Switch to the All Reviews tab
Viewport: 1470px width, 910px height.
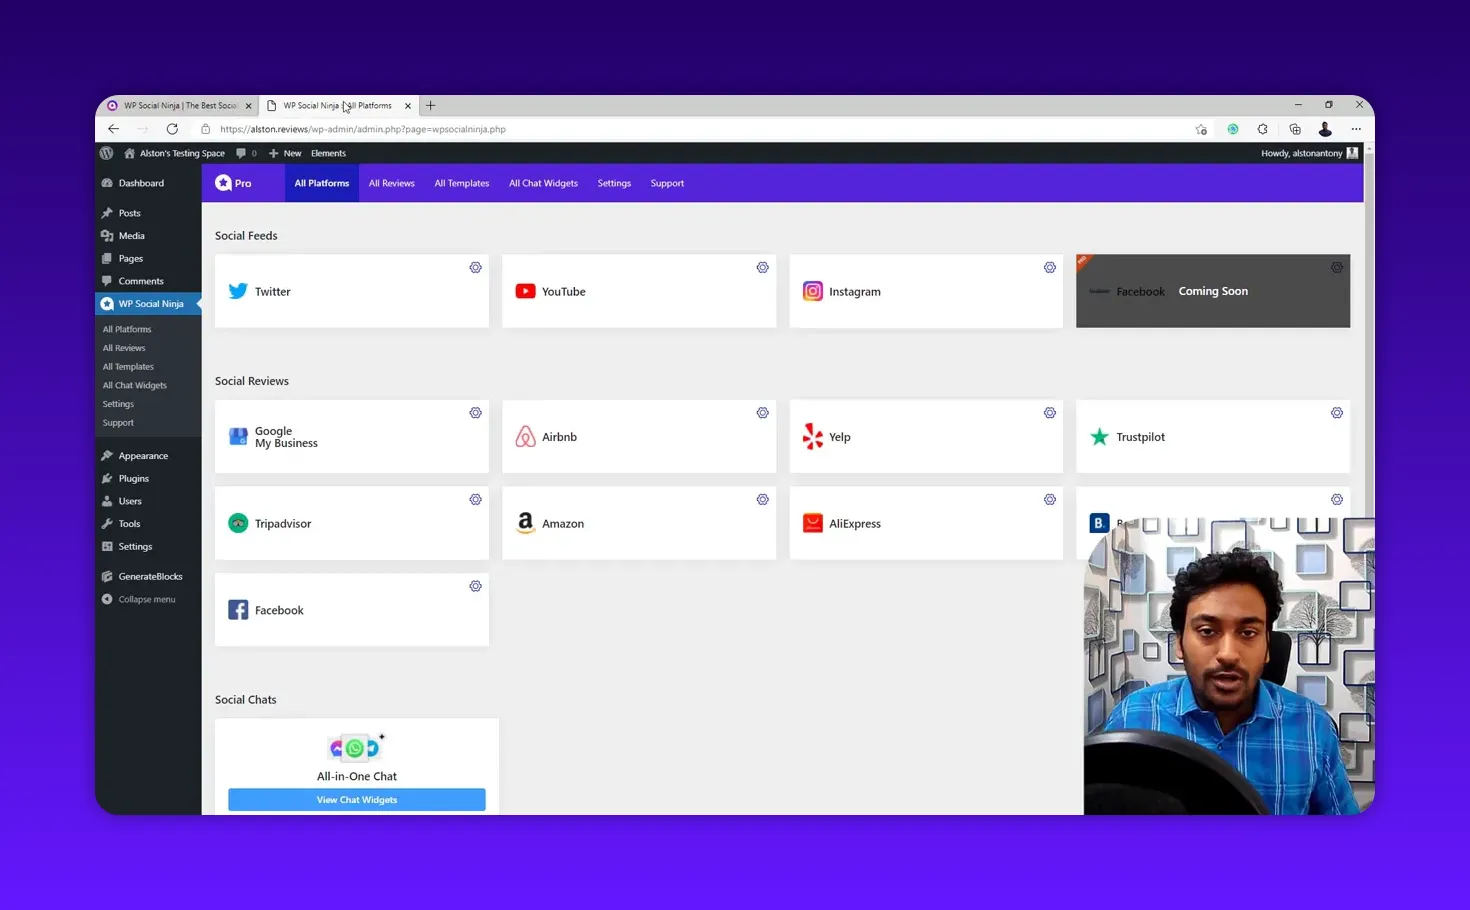pos(391,183)
